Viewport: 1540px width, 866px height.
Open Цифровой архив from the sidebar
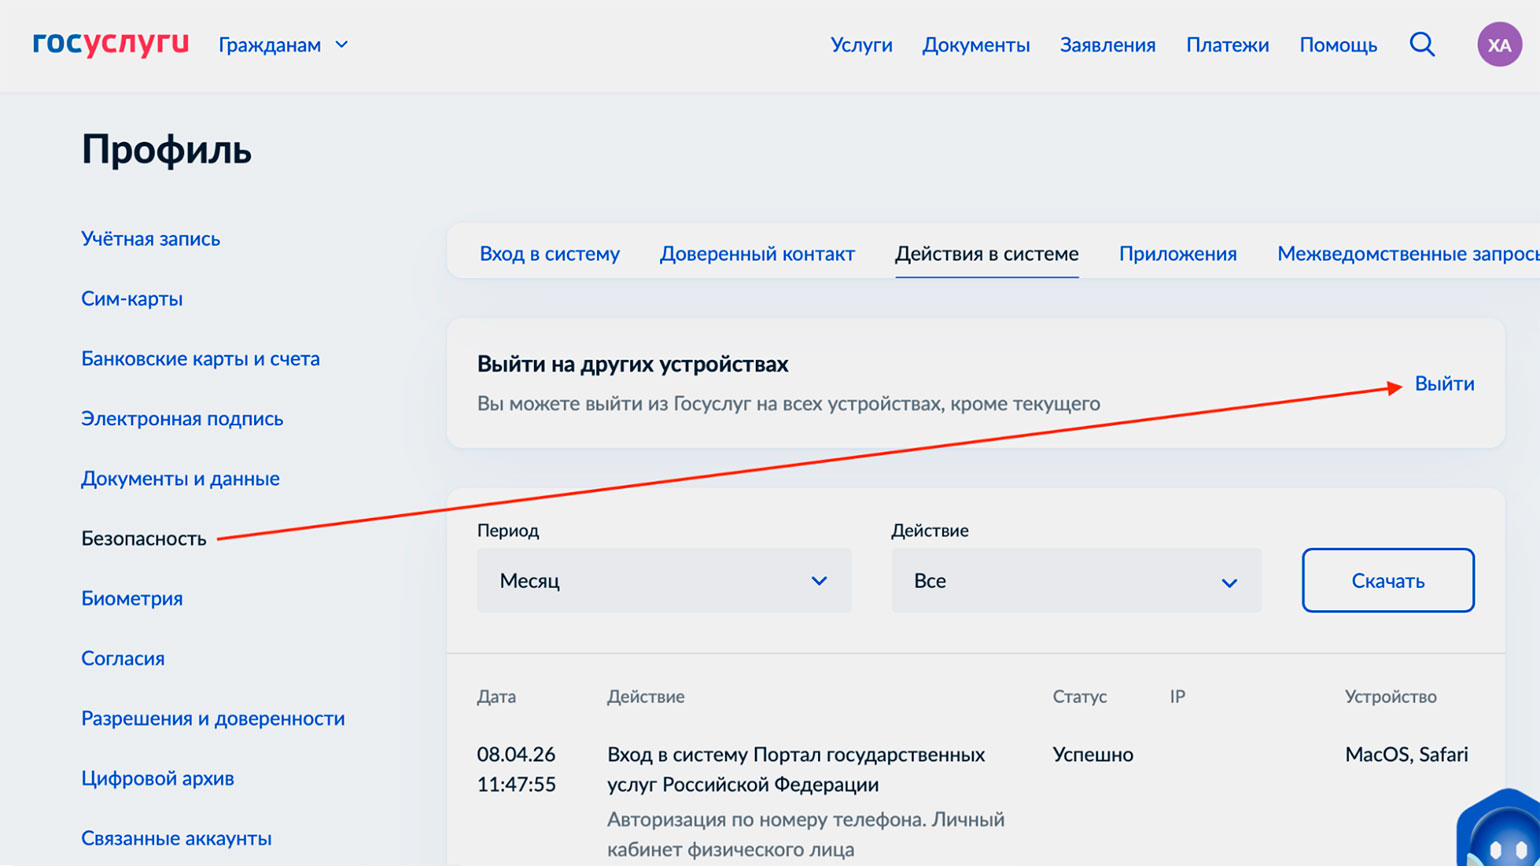point(157,779)
